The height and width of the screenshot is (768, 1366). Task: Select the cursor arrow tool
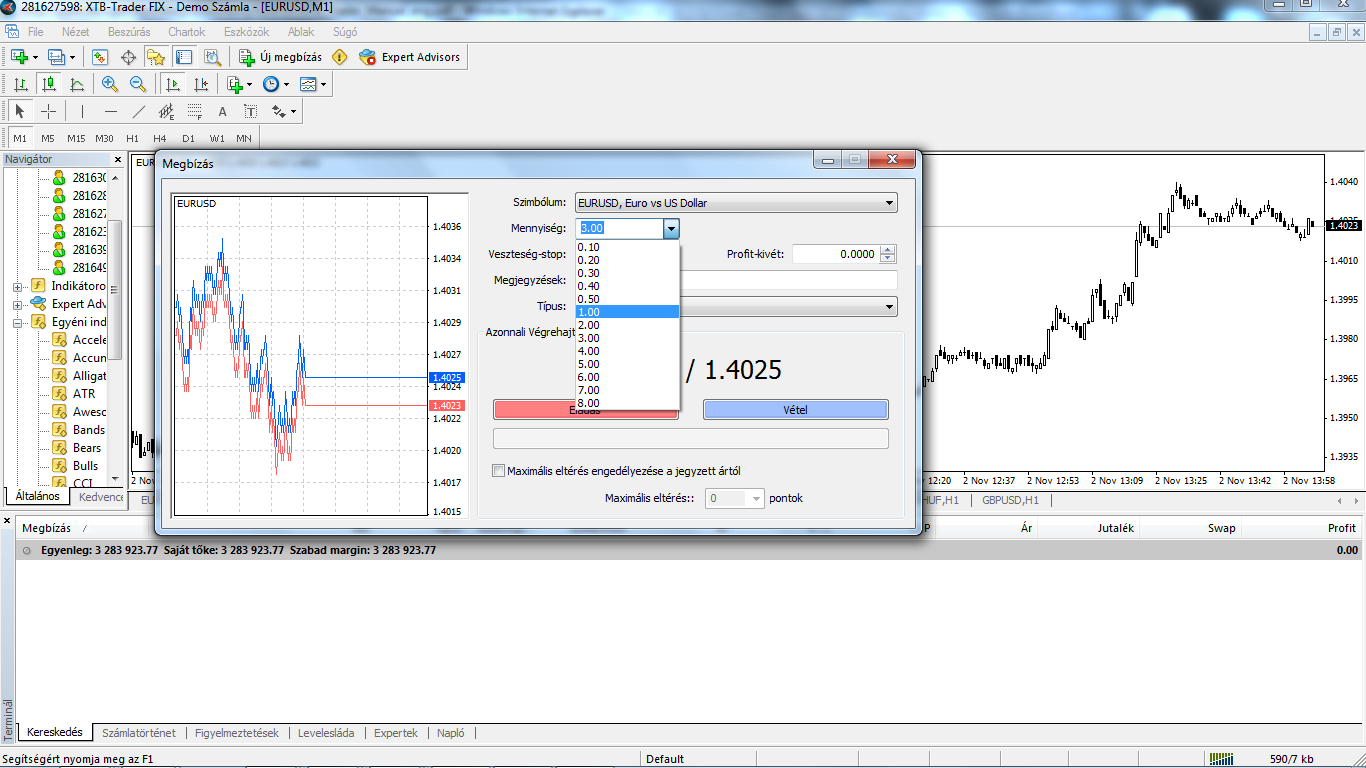point(20,111)
